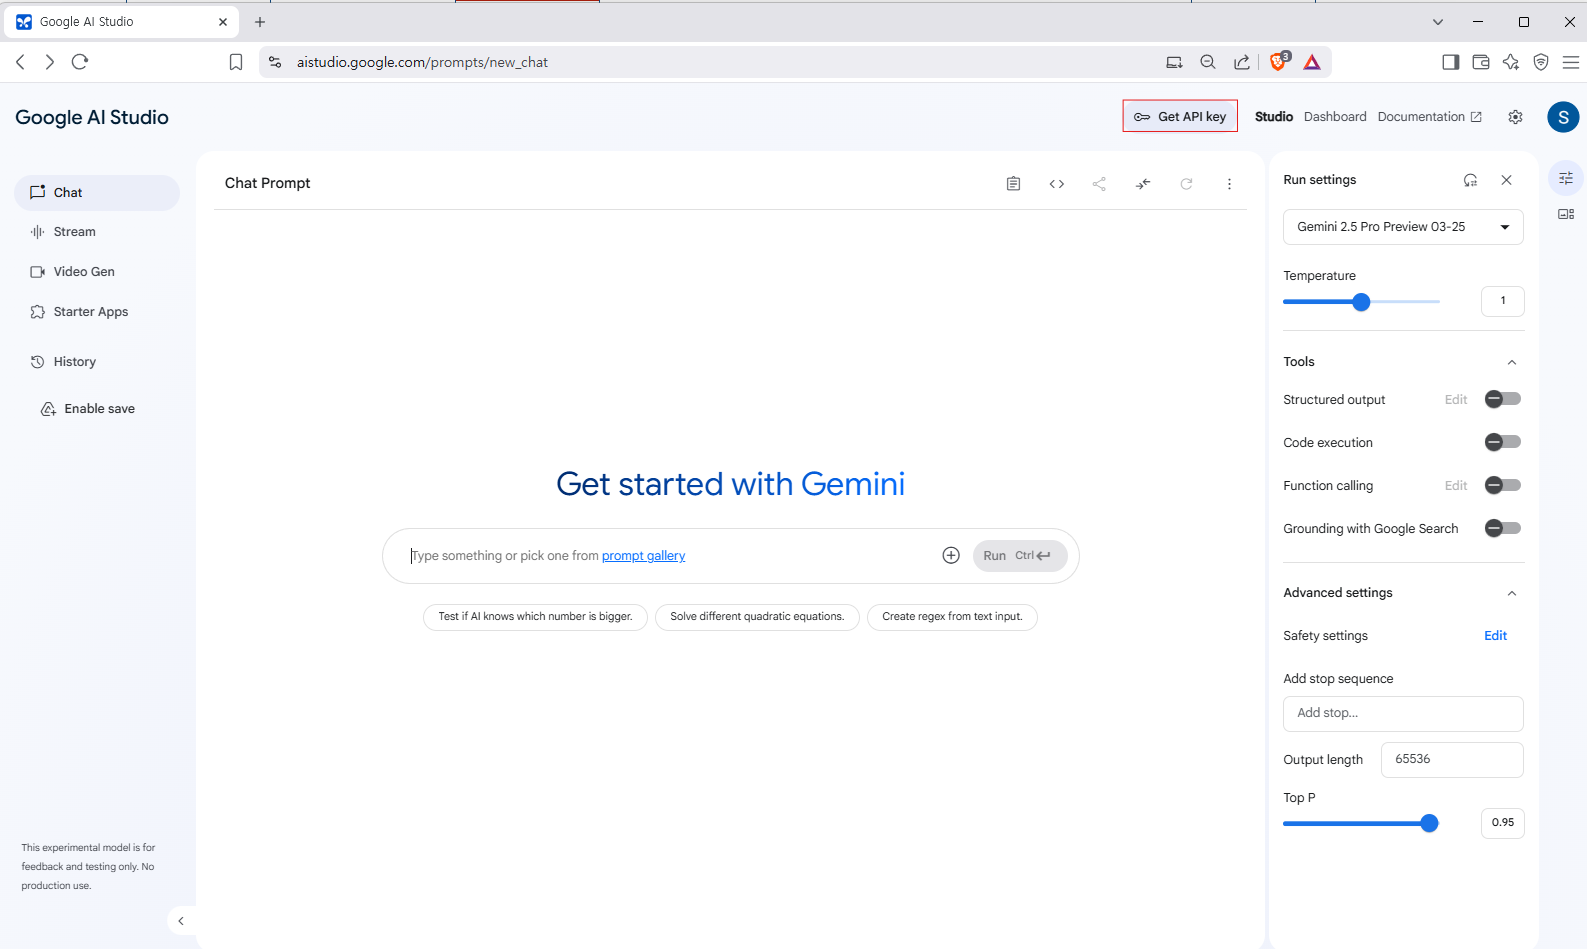Enable Structured output toggle

(x=1502, y=399)
